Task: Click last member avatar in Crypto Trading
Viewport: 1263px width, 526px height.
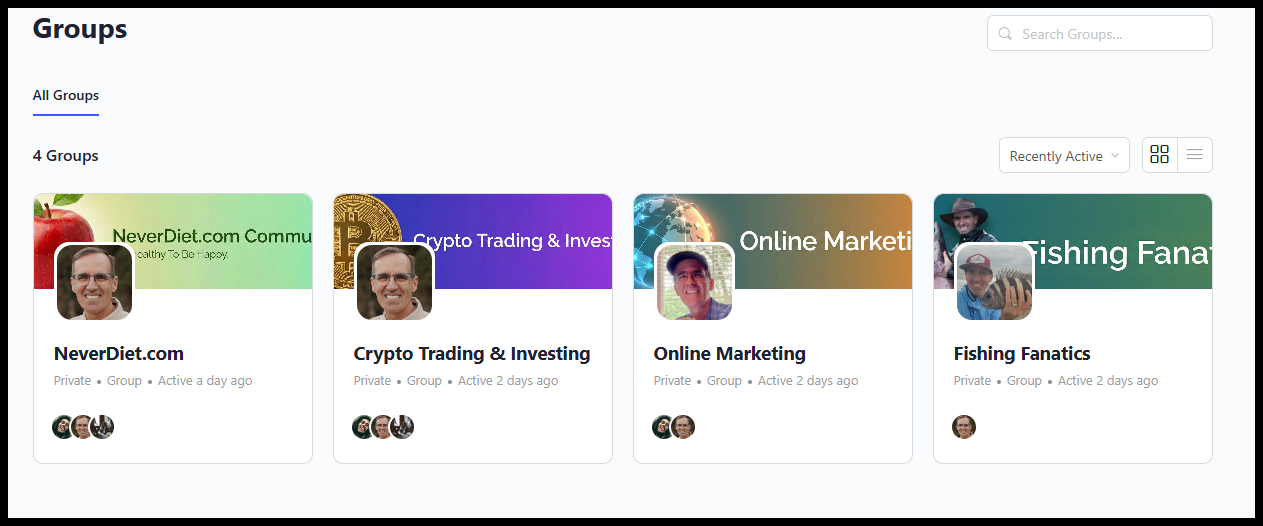Action: (404, 427)
